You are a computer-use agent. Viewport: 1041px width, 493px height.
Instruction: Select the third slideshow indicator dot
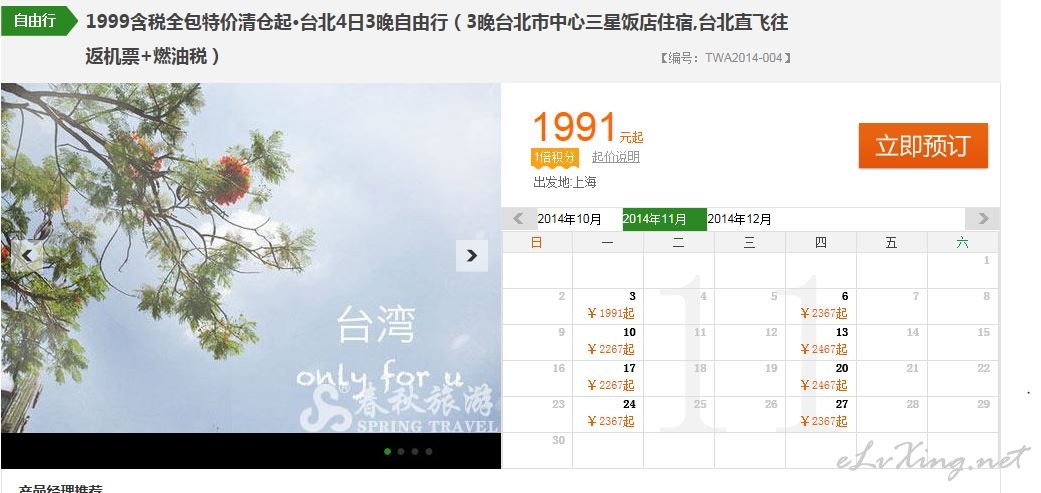(415, 451)
